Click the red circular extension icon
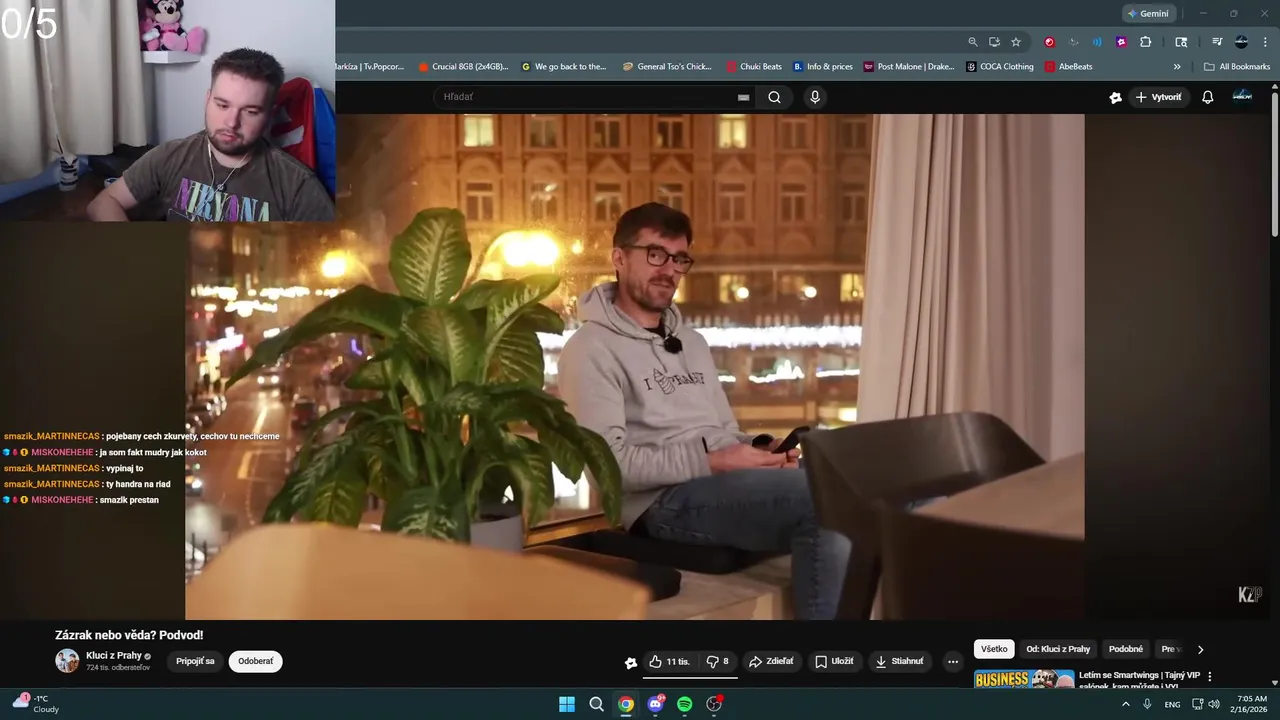This screenshot has height=720, width=1280. click(x=1049, y=42)
